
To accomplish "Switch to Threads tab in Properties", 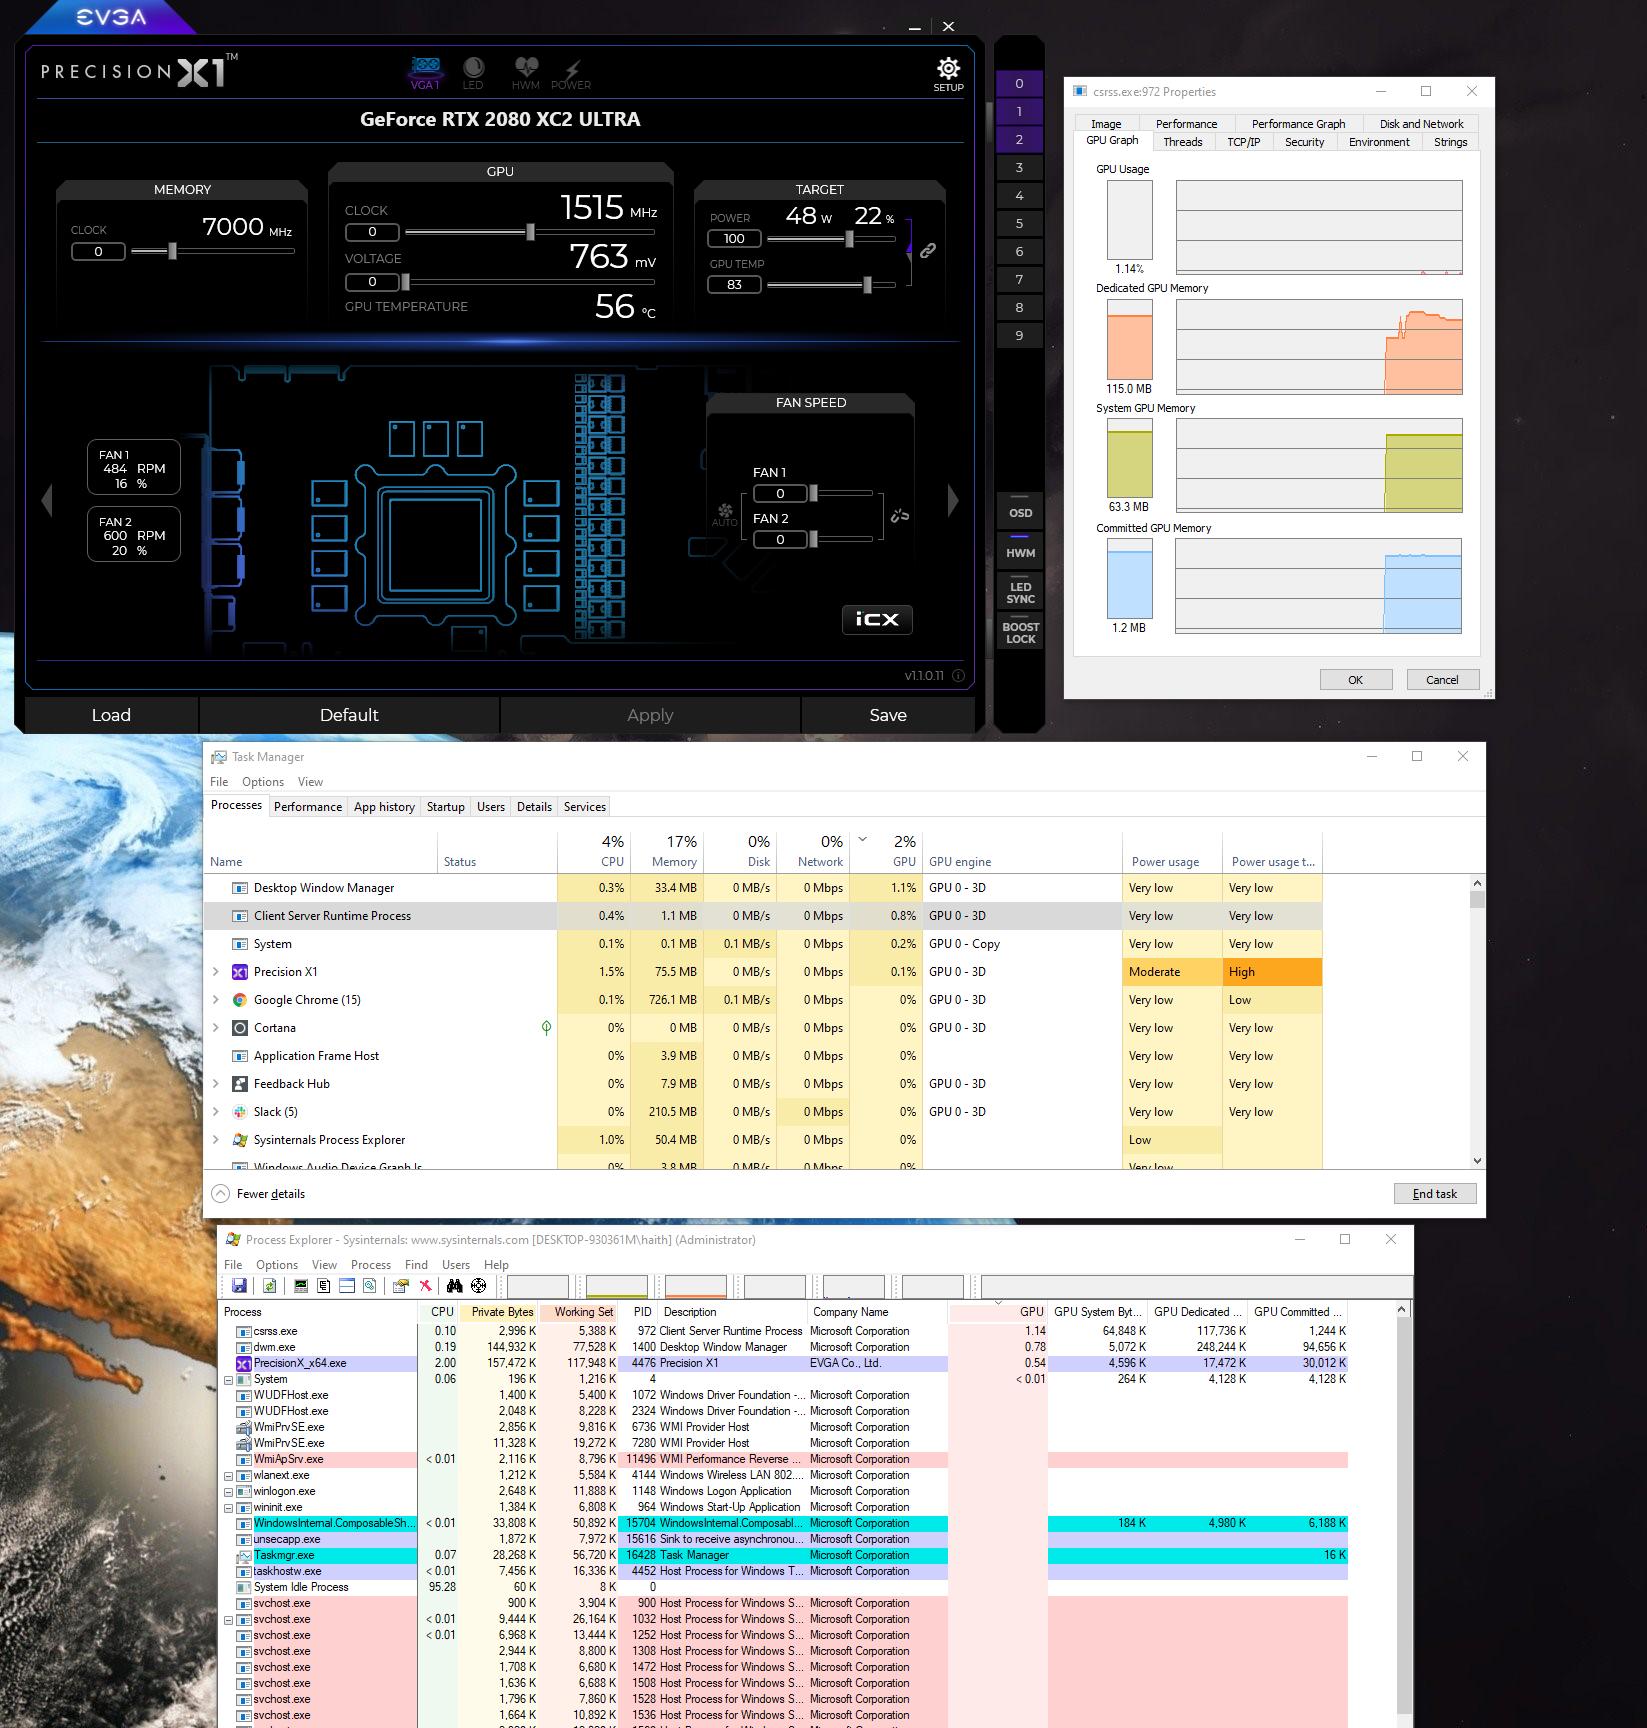I will point(1183,142).
